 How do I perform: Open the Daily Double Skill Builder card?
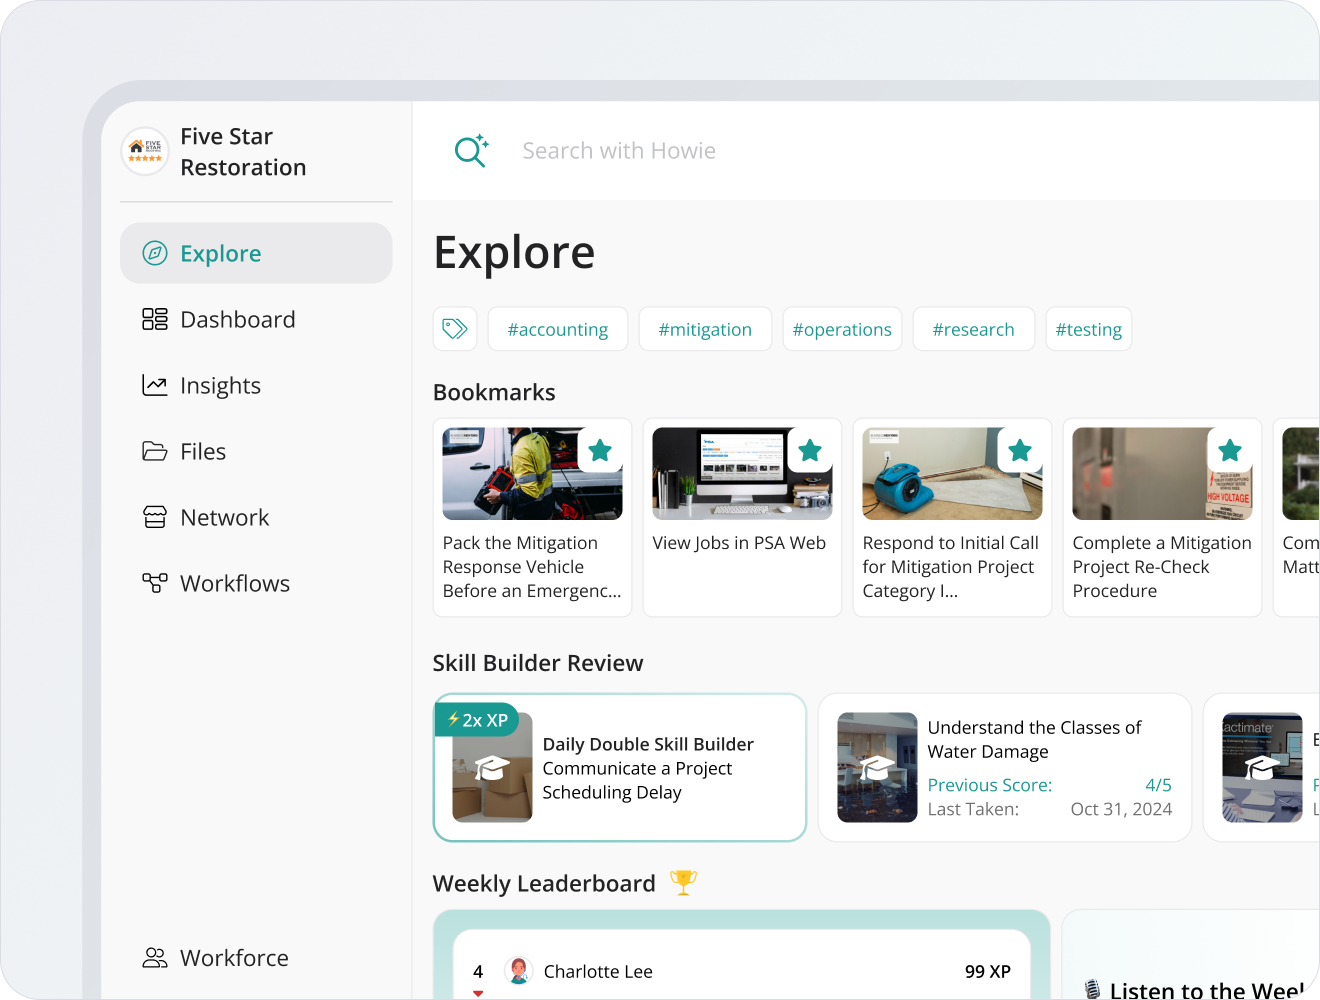click(x=620, y=768)
